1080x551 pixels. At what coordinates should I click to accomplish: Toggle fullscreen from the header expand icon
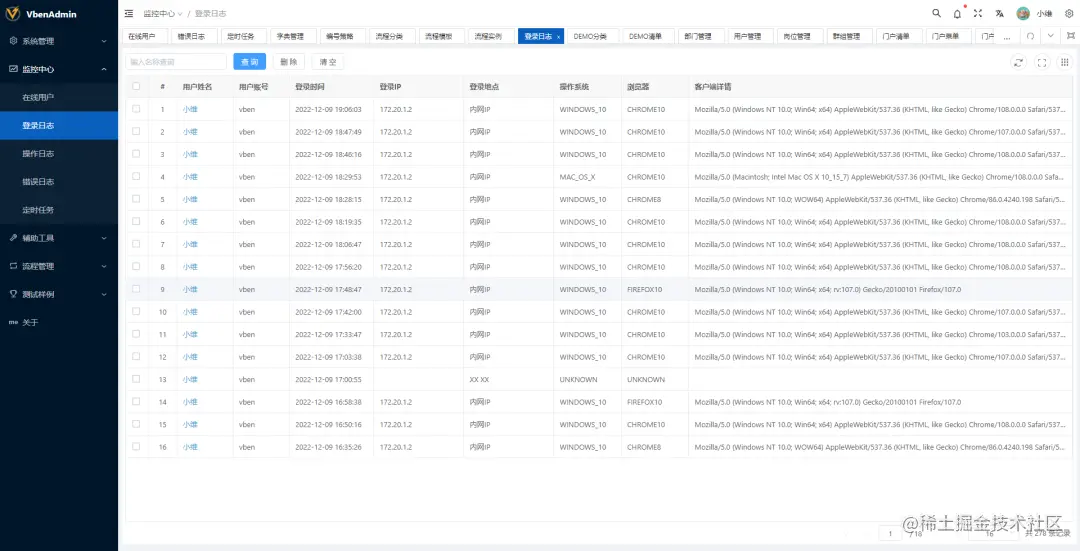(x=978, y=13)
